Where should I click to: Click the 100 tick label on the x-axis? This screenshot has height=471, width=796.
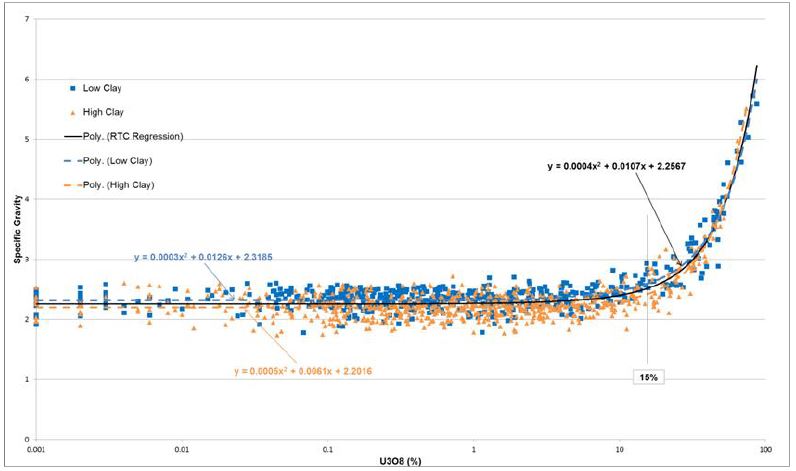[x=766, y=450]
